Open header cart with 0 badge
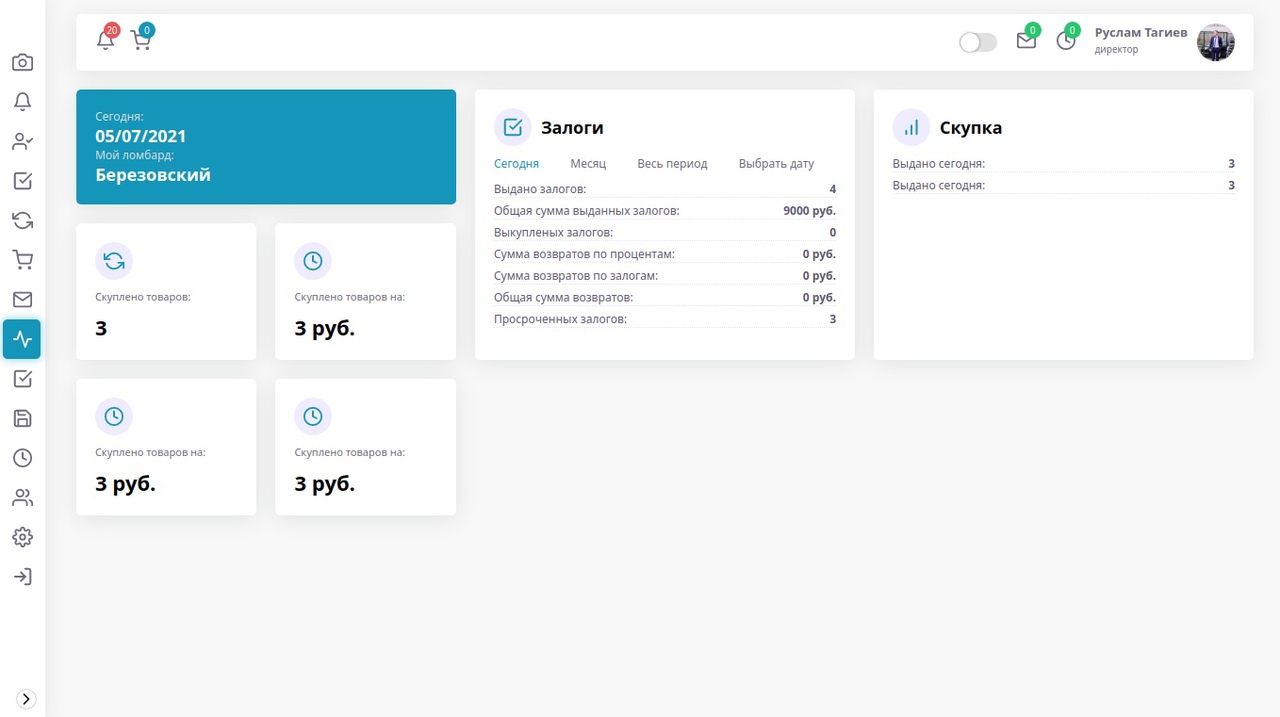Screen dimensions: 1280x717 [x=141, y=39]
